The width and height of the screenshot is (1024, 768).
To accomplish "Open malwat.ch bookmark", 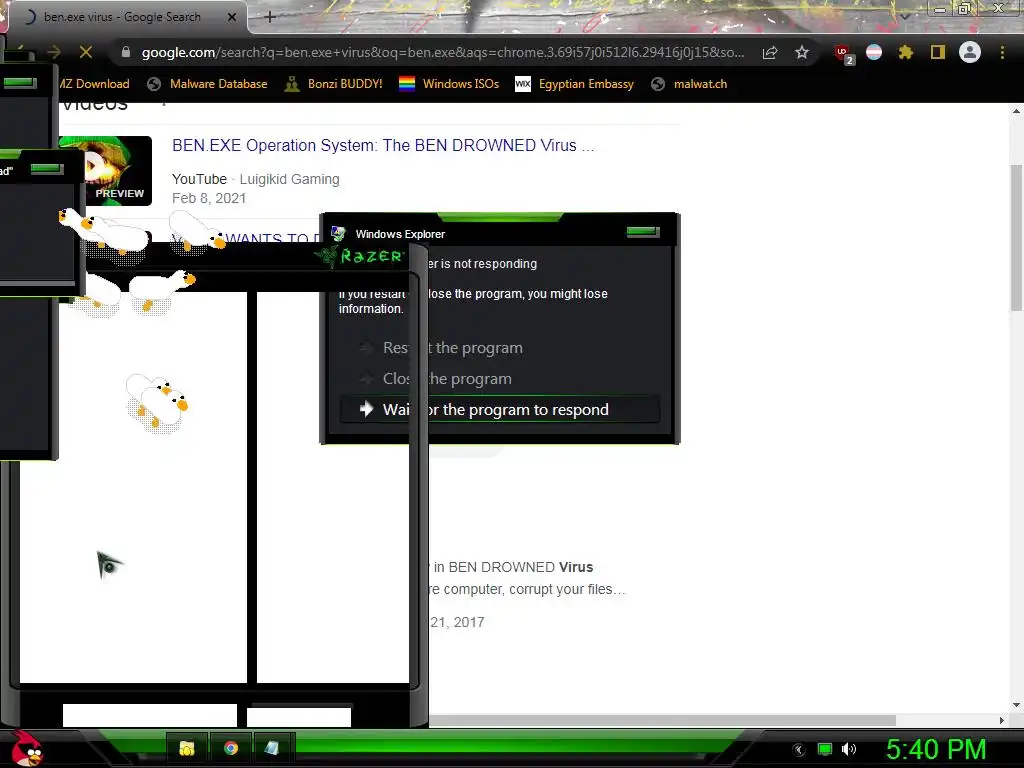I will (x=690, y=84).
